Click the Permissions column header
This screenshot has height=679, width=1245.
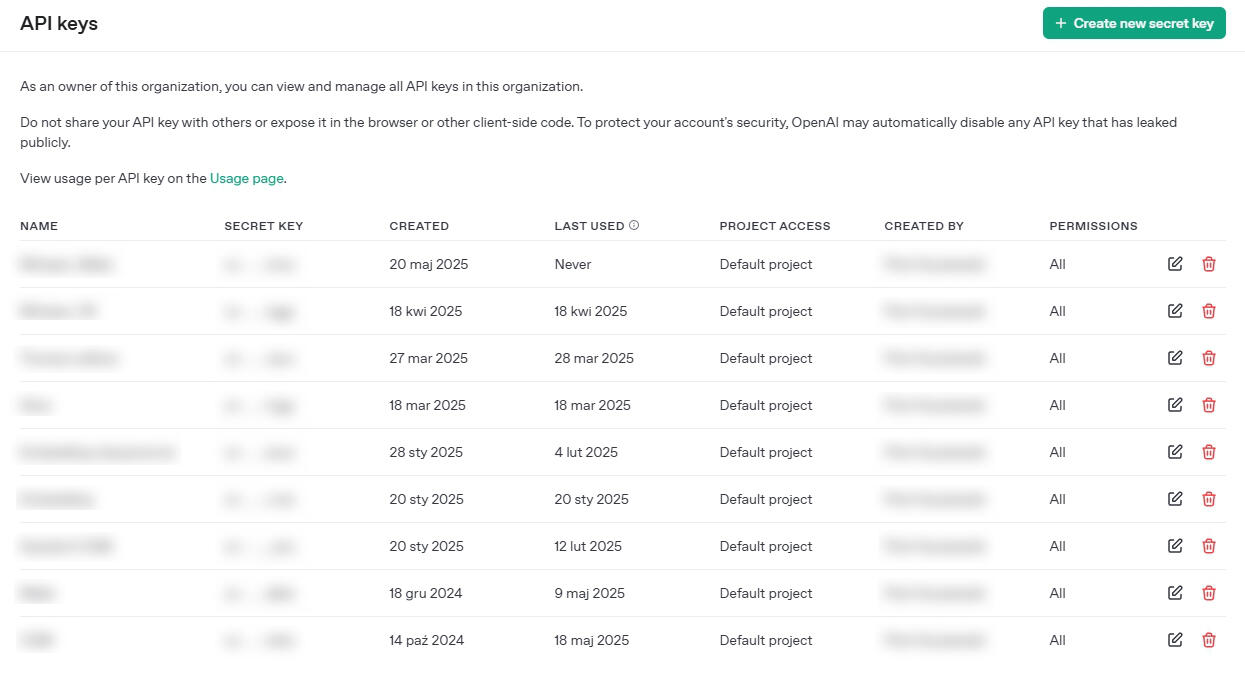click(x=1093, y=226)
